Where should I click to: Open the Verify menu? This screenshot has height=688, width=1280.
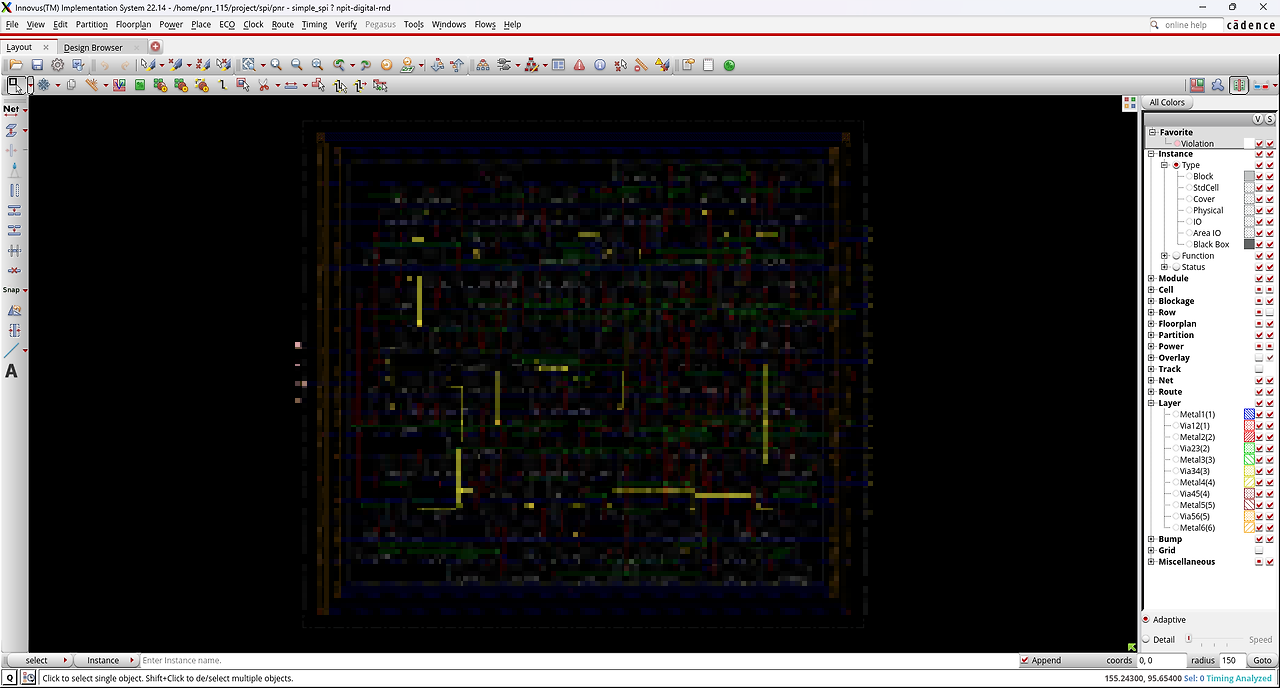(346, 24)
